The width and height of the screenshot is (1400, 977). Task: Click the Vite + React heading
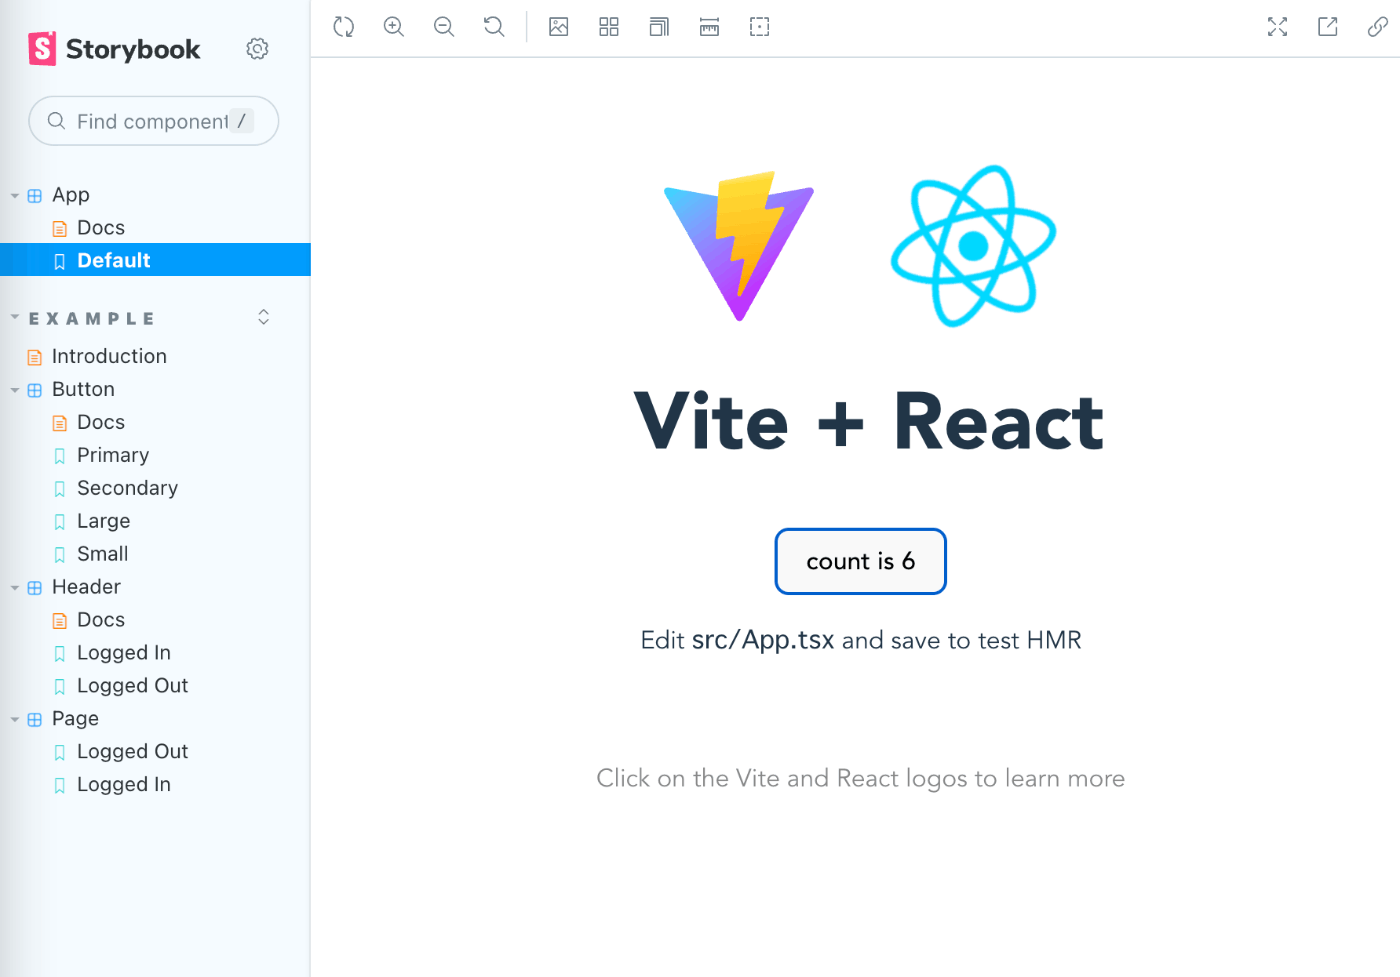click(869, 421)
